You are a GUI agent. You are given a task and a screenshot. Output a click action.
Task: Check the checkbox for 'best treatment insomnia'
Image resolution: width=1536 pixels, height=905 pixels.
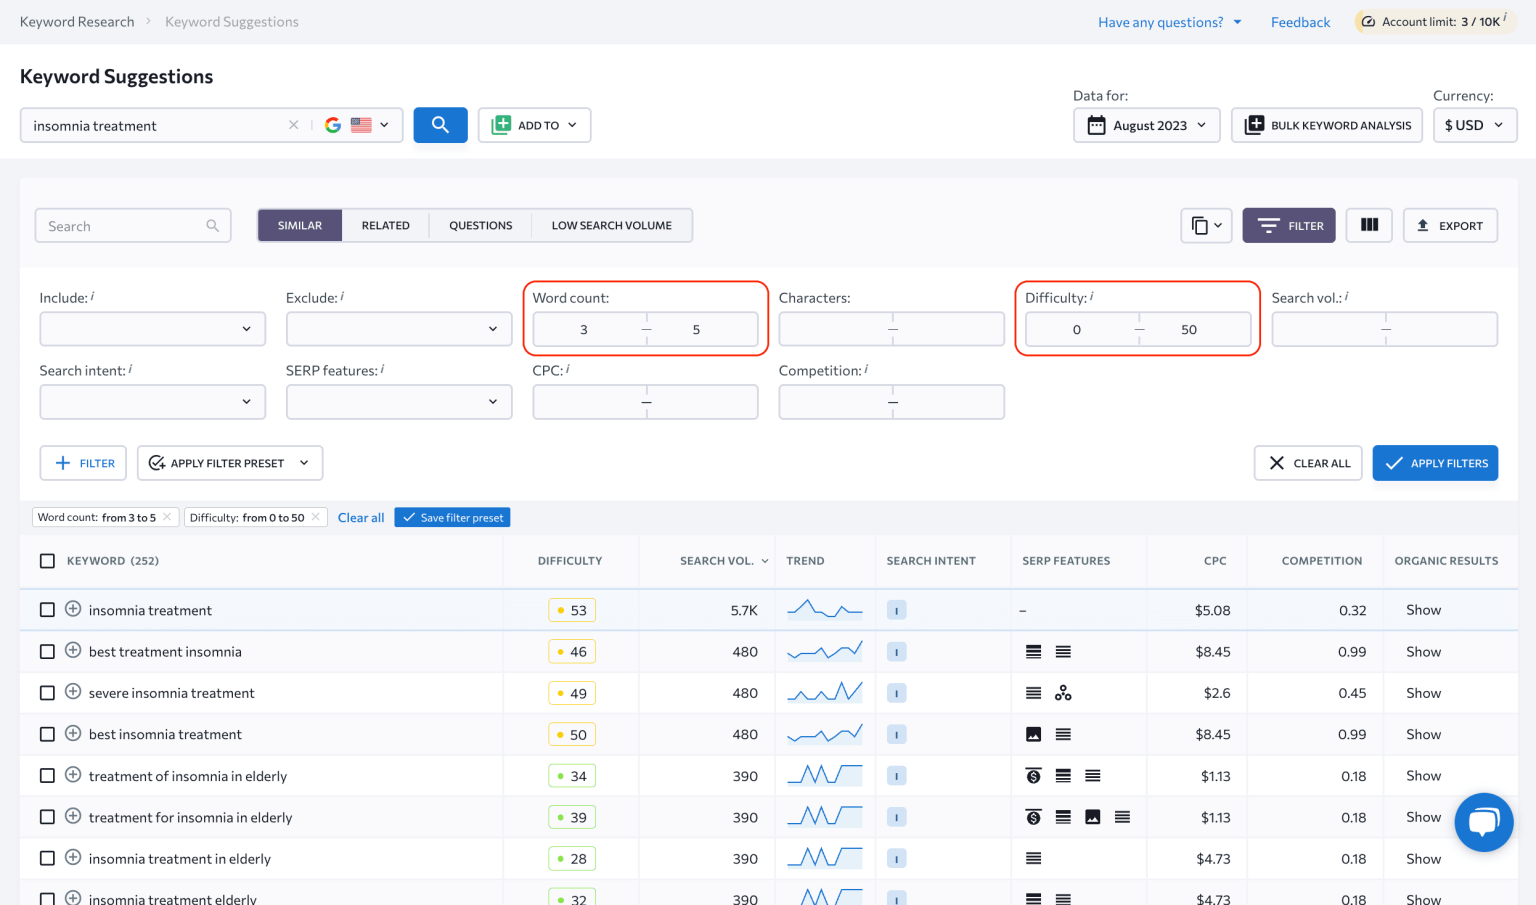tap(47, 651)
